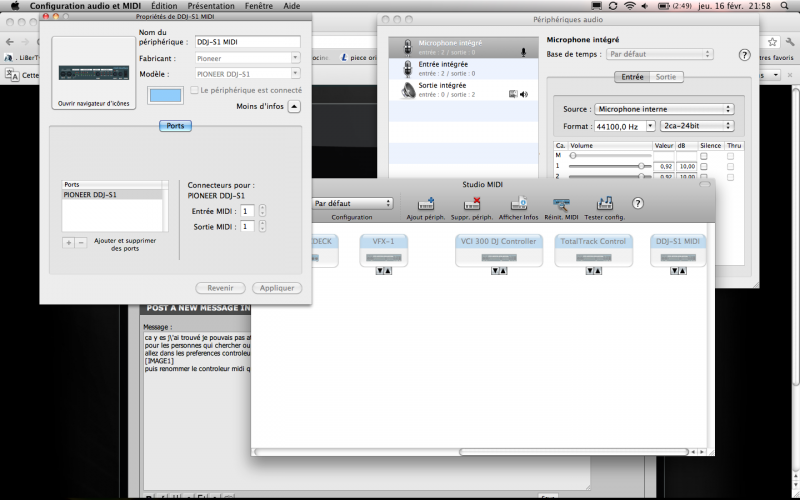This screenshot has height=500, width=800.
Task: Open the Apple menu
Action: click(14, 6)
